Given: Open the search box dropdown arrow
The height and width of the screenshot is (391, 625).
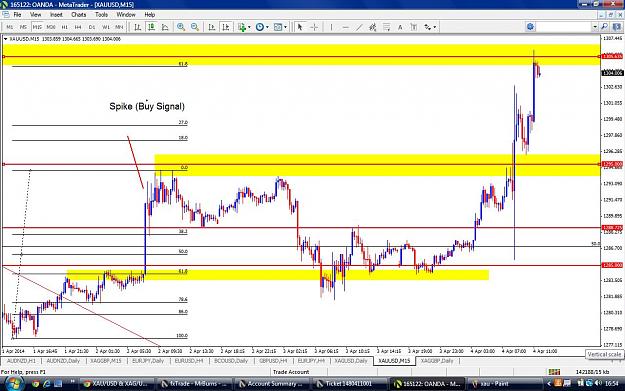Looking at the screenshot, I should [x=595, y=27].
